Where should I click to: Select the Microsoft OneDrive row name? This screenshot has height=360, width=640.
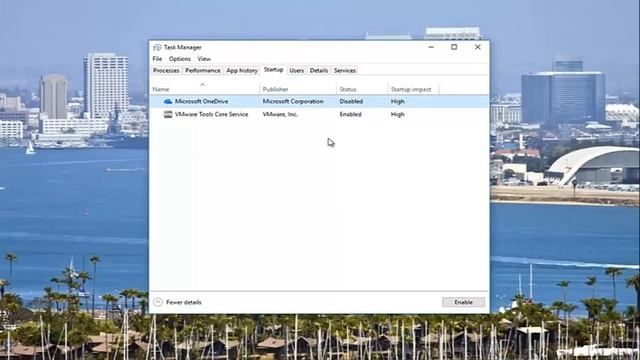[x=201, y=101]
